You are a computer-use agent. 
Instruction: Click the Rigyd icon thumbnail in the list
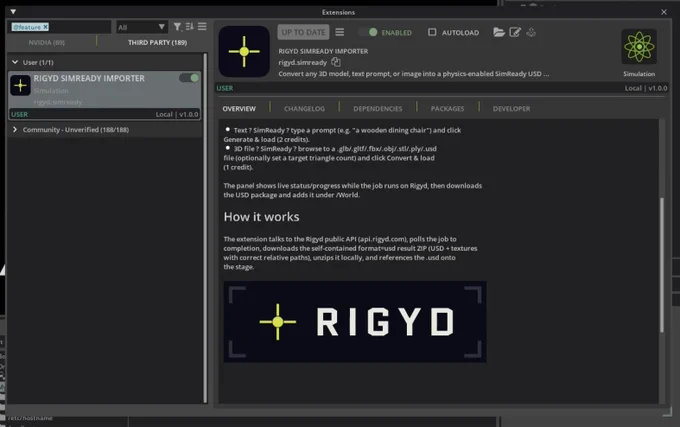coord(20,85)
